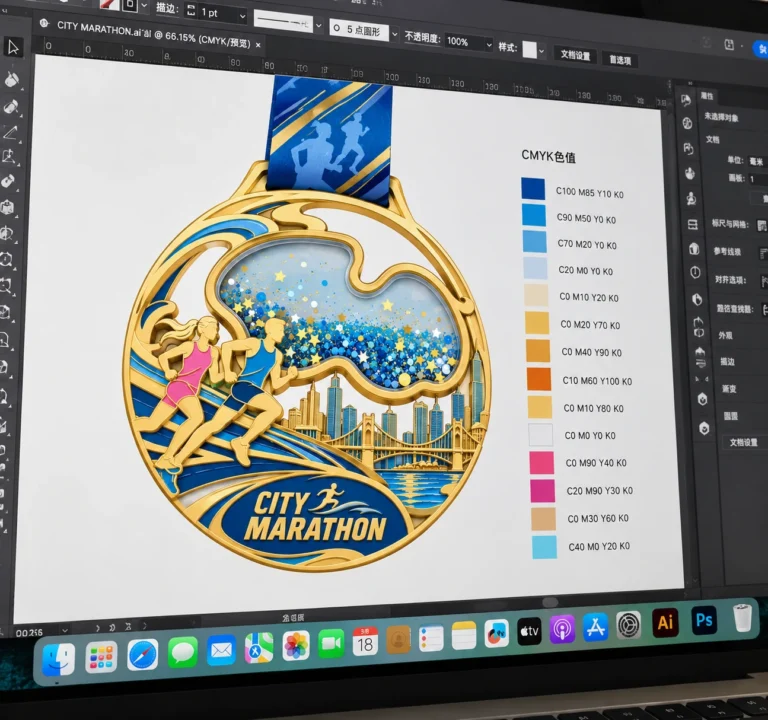
Task: Open System Settings gear in Dock
Action: (628, 625)
